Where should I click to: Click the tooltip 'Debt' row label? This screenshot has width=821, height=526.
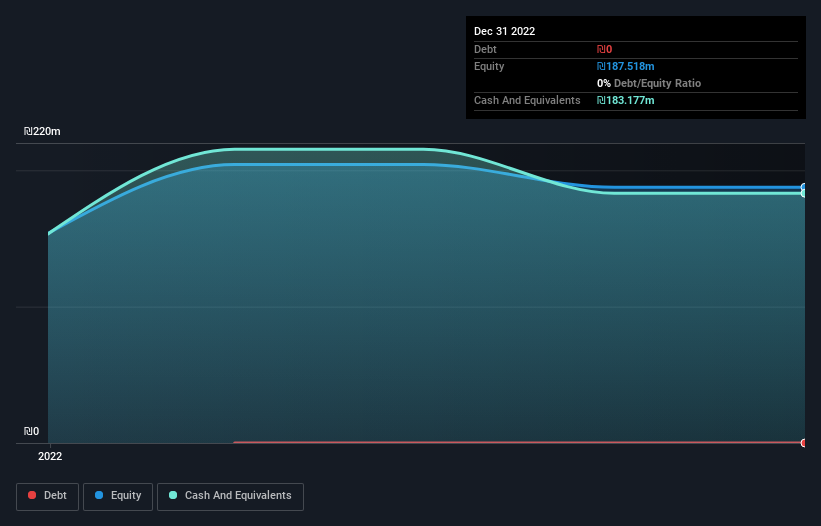[x=485, y=49]
